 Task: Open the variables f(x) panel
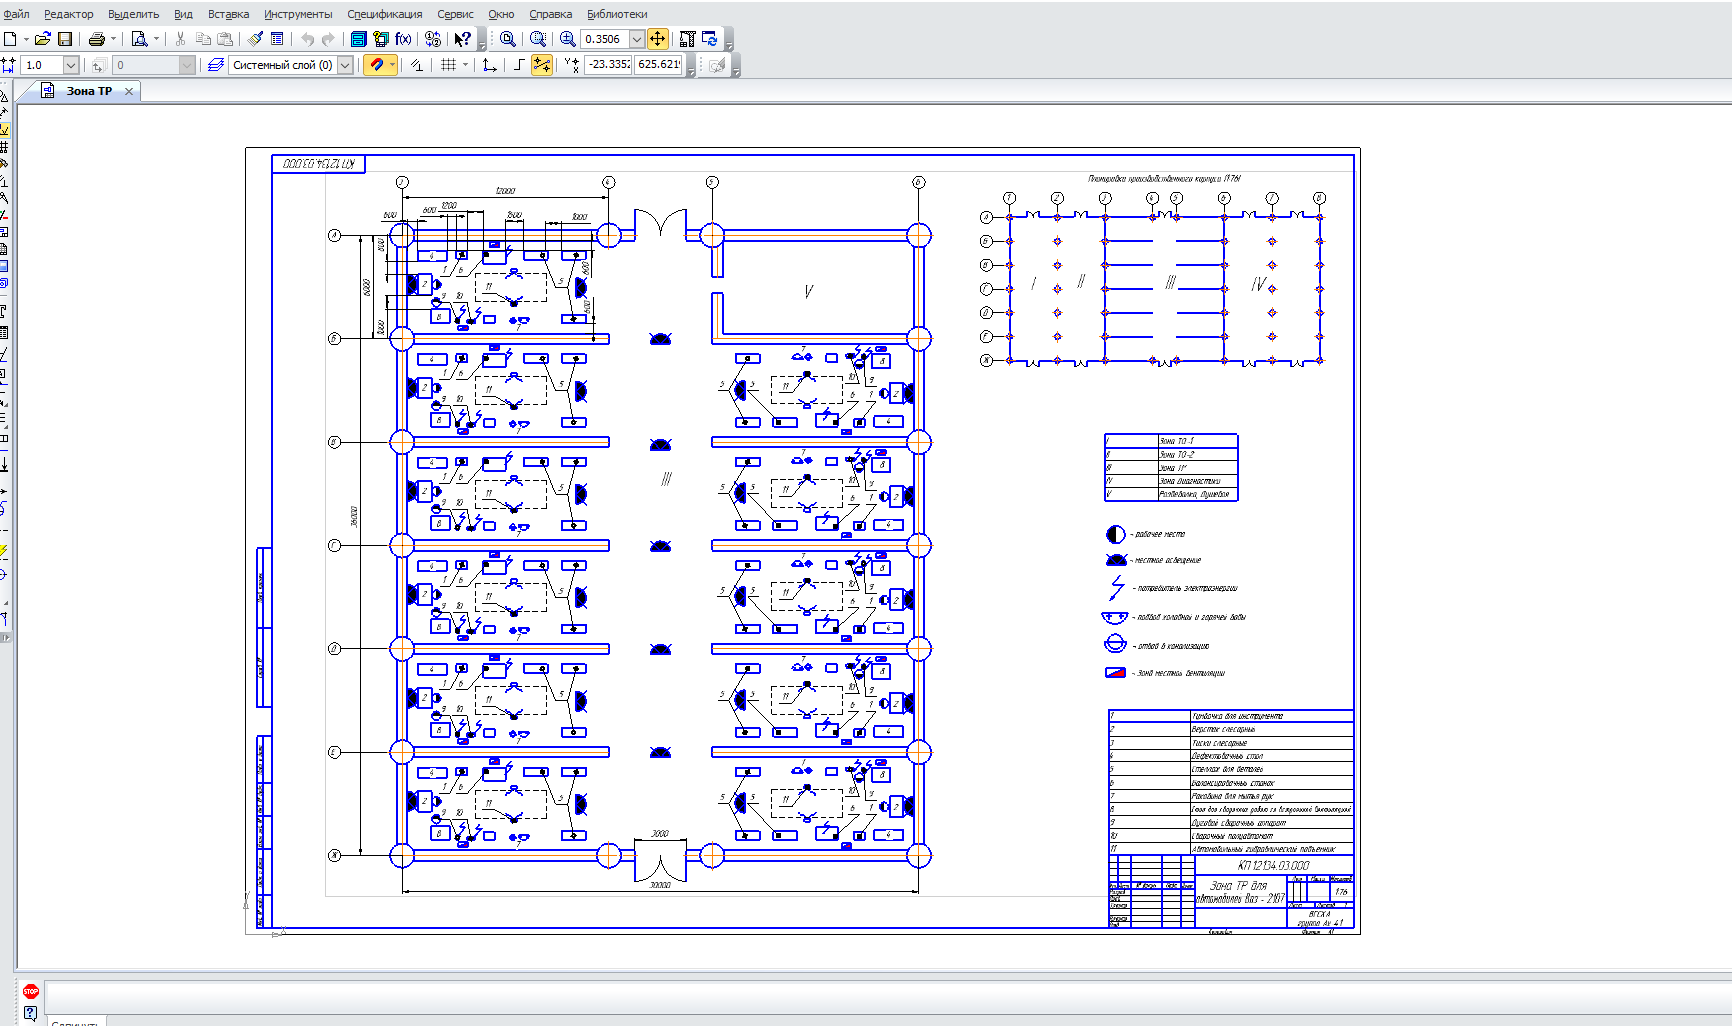point(403,39)
